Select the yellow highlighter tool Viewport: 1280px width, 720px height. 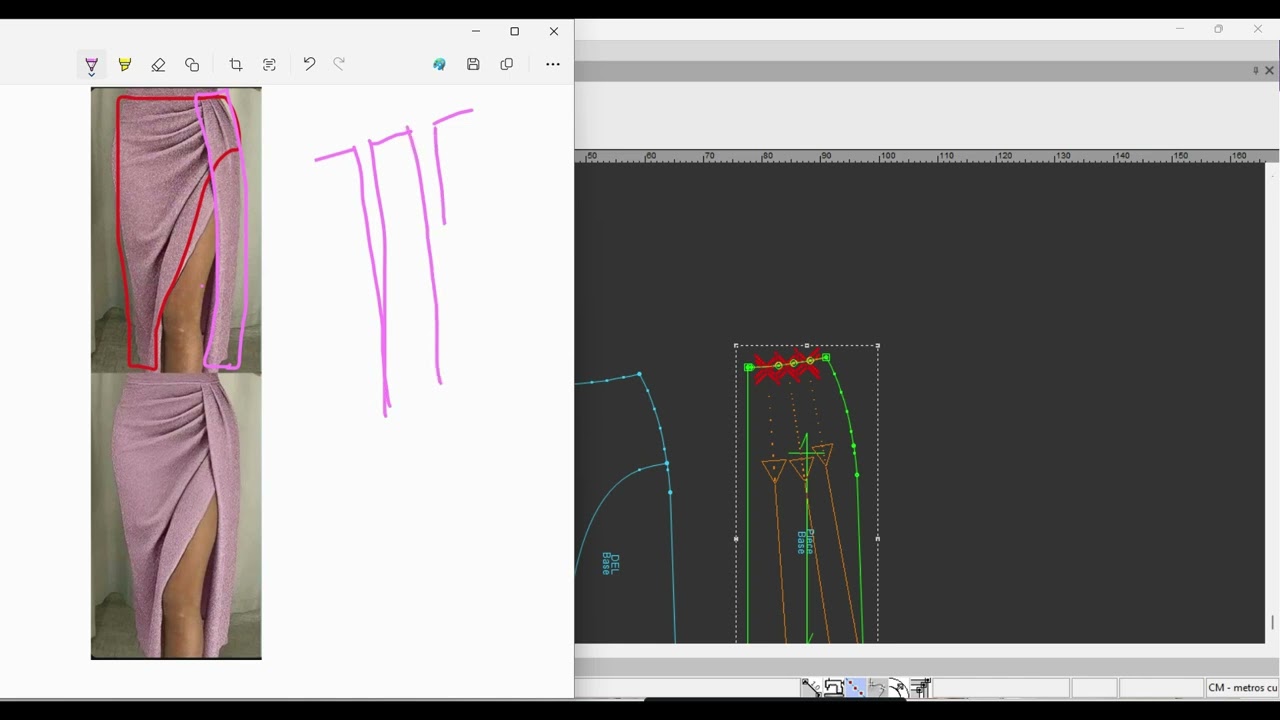point(125,65)
